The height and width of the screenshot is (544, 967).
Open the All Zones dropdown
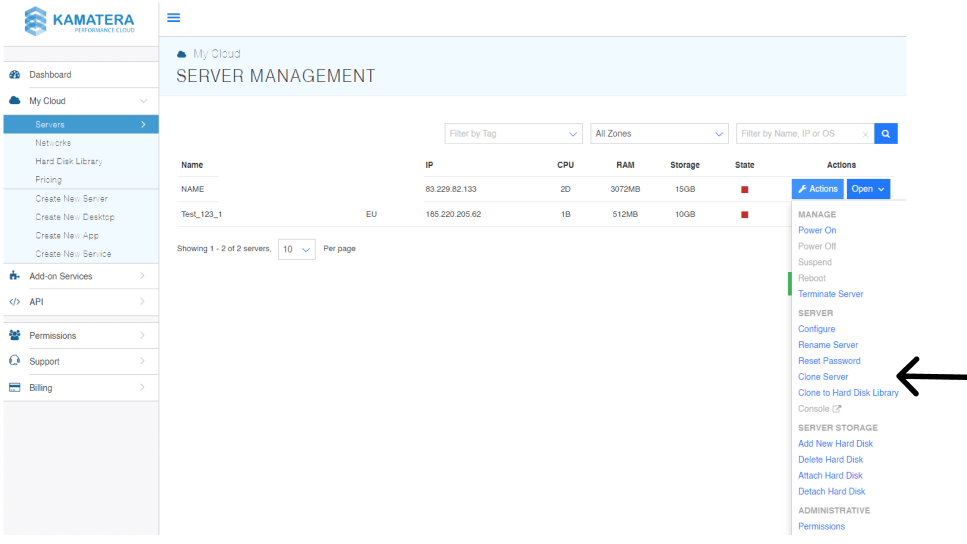point(659,134)
